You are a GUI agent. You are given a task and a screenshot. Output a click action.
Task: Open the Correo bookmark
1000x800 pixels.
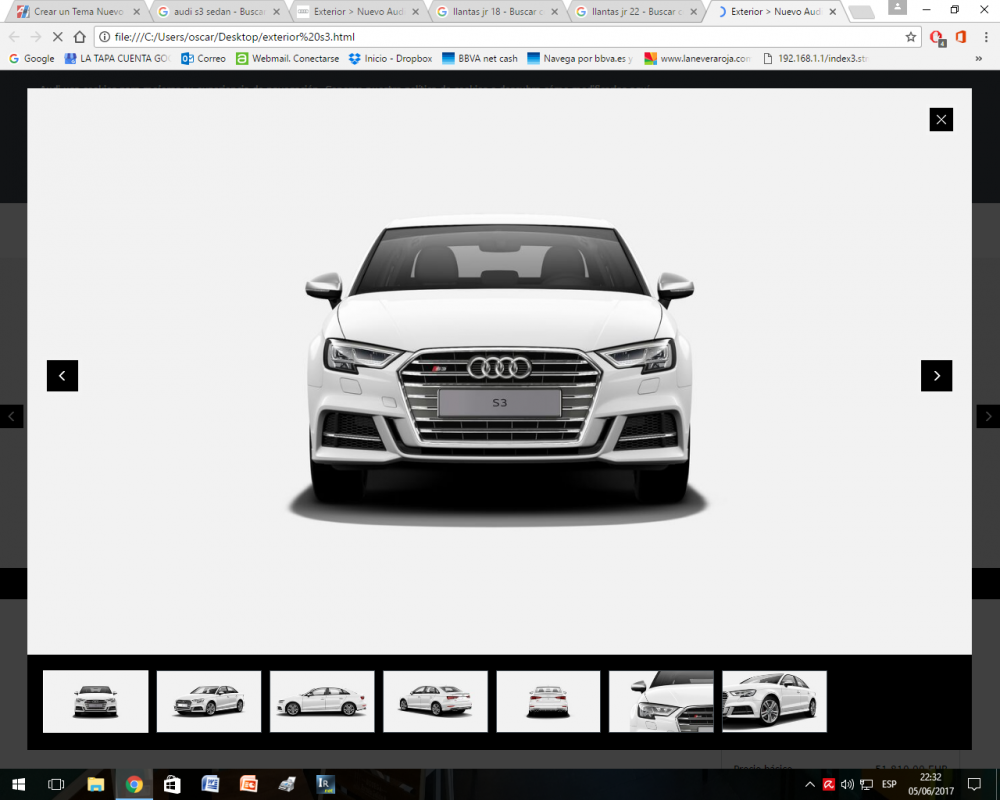coord(203,59)
